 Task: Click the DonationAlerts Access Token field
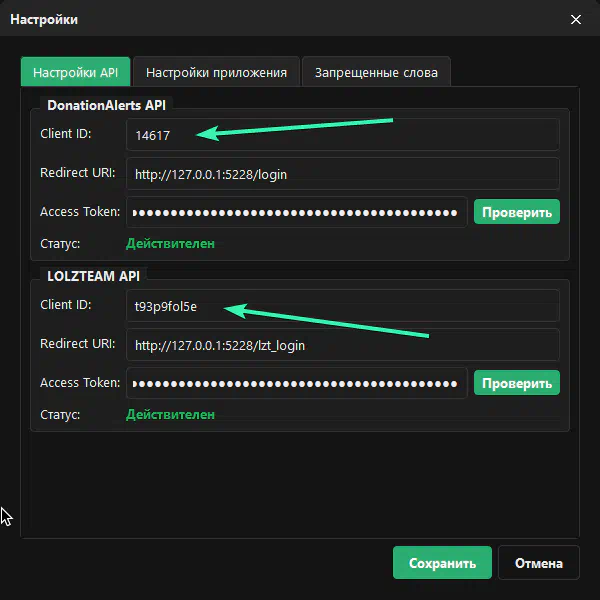297,212
